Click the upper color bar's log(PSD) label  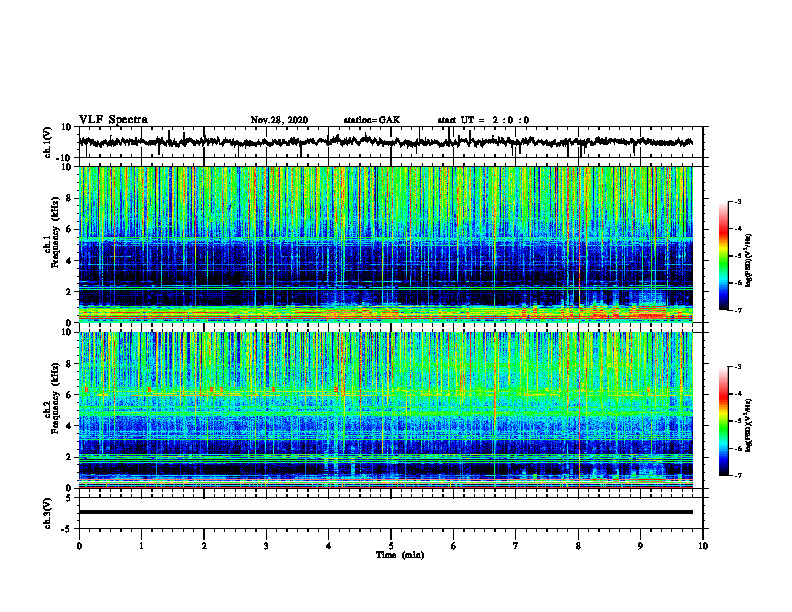coord(749,260)
